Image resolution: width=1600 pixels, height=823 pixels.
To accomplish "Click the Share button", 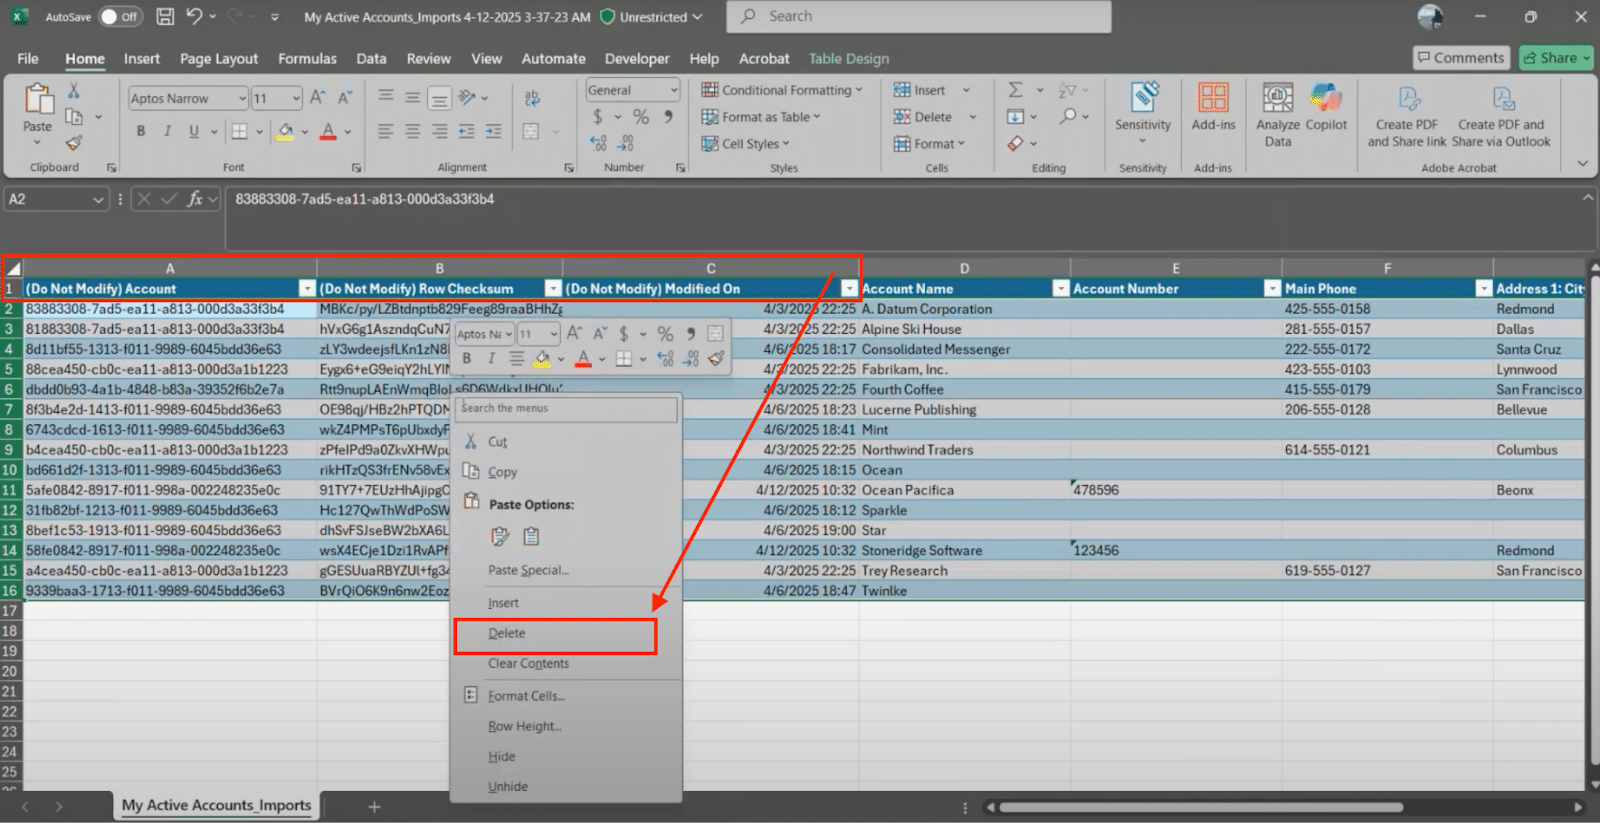I will 1552,58.
